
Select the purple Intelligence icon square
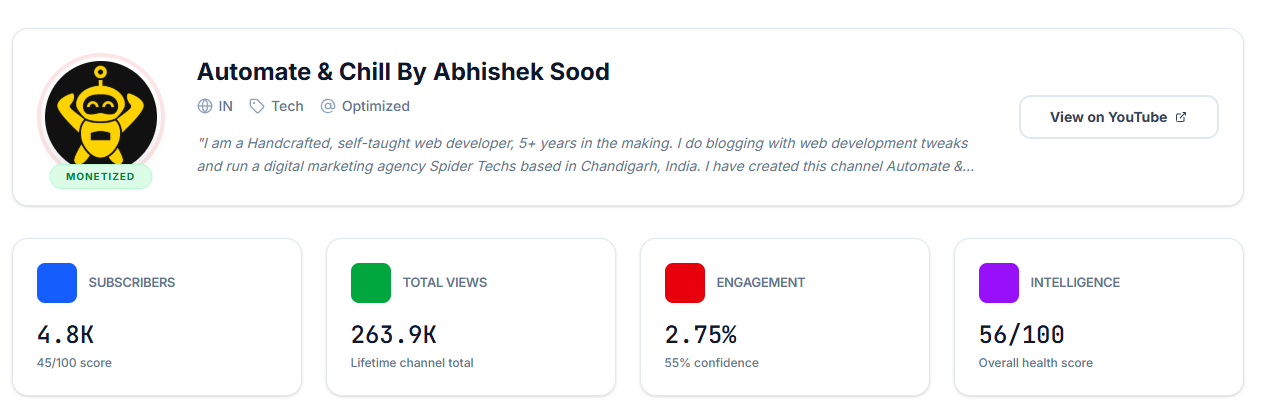pyautogui.click(x=999, y=283)
